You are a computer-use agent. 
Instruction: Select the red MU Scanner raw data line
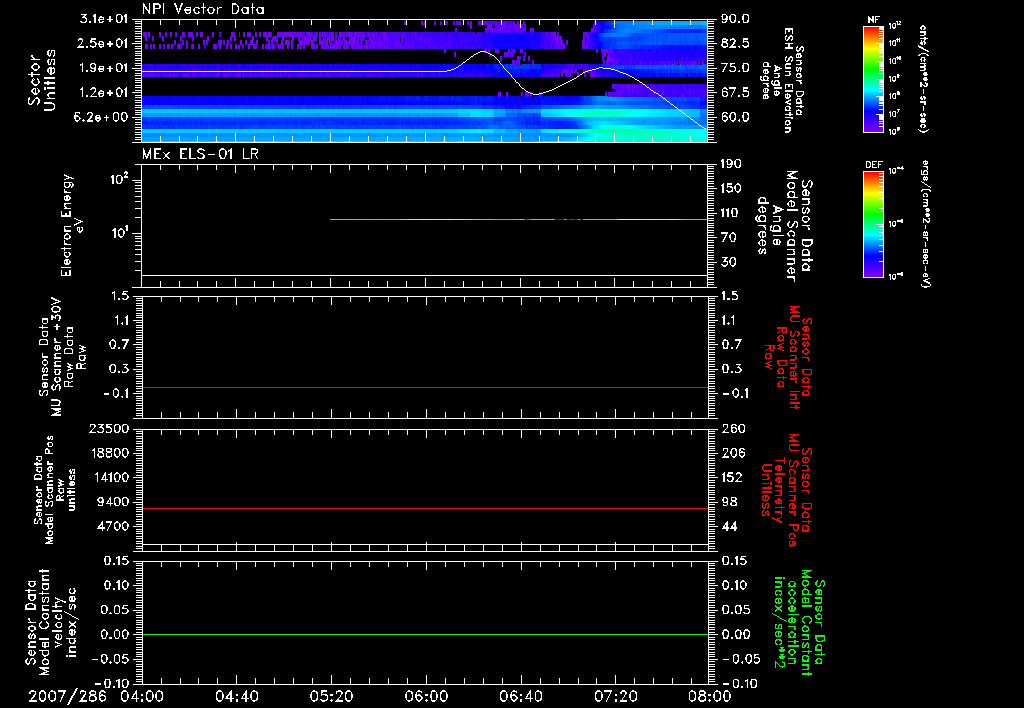pyautogui.click(x=424, y=387)
